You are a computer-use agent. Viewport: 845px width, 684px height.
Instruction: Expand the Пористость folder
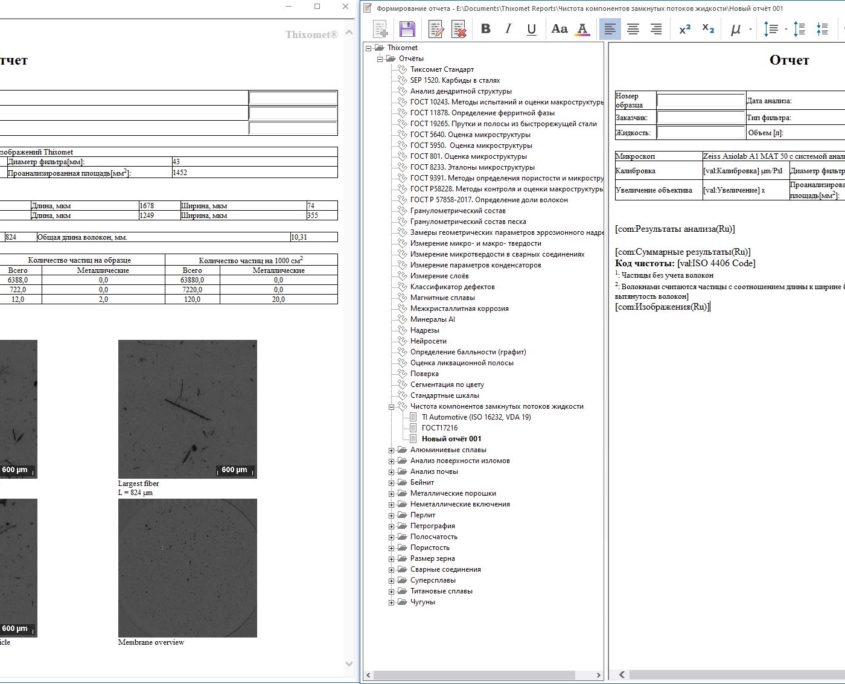(x=391, y=548)
